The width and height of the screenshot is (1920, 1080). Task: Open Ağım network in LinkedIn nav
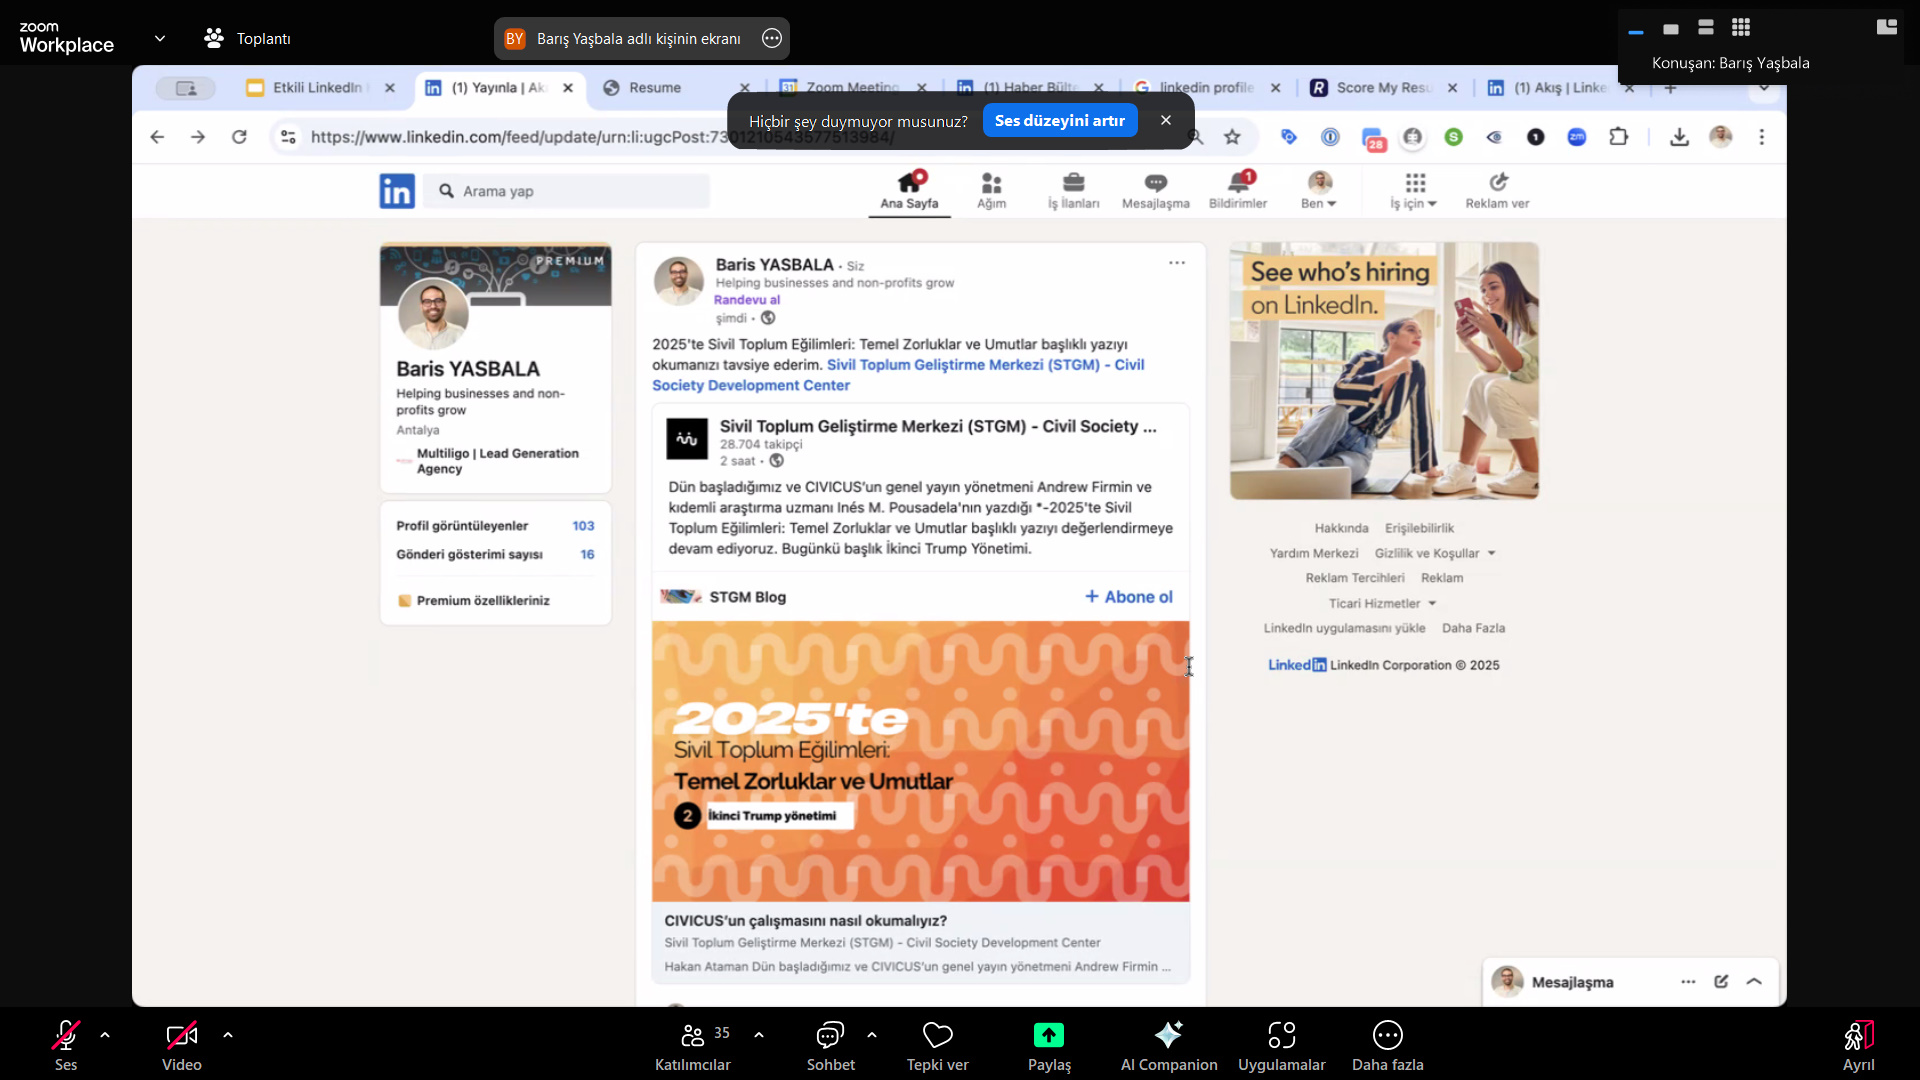click(991, 189)
